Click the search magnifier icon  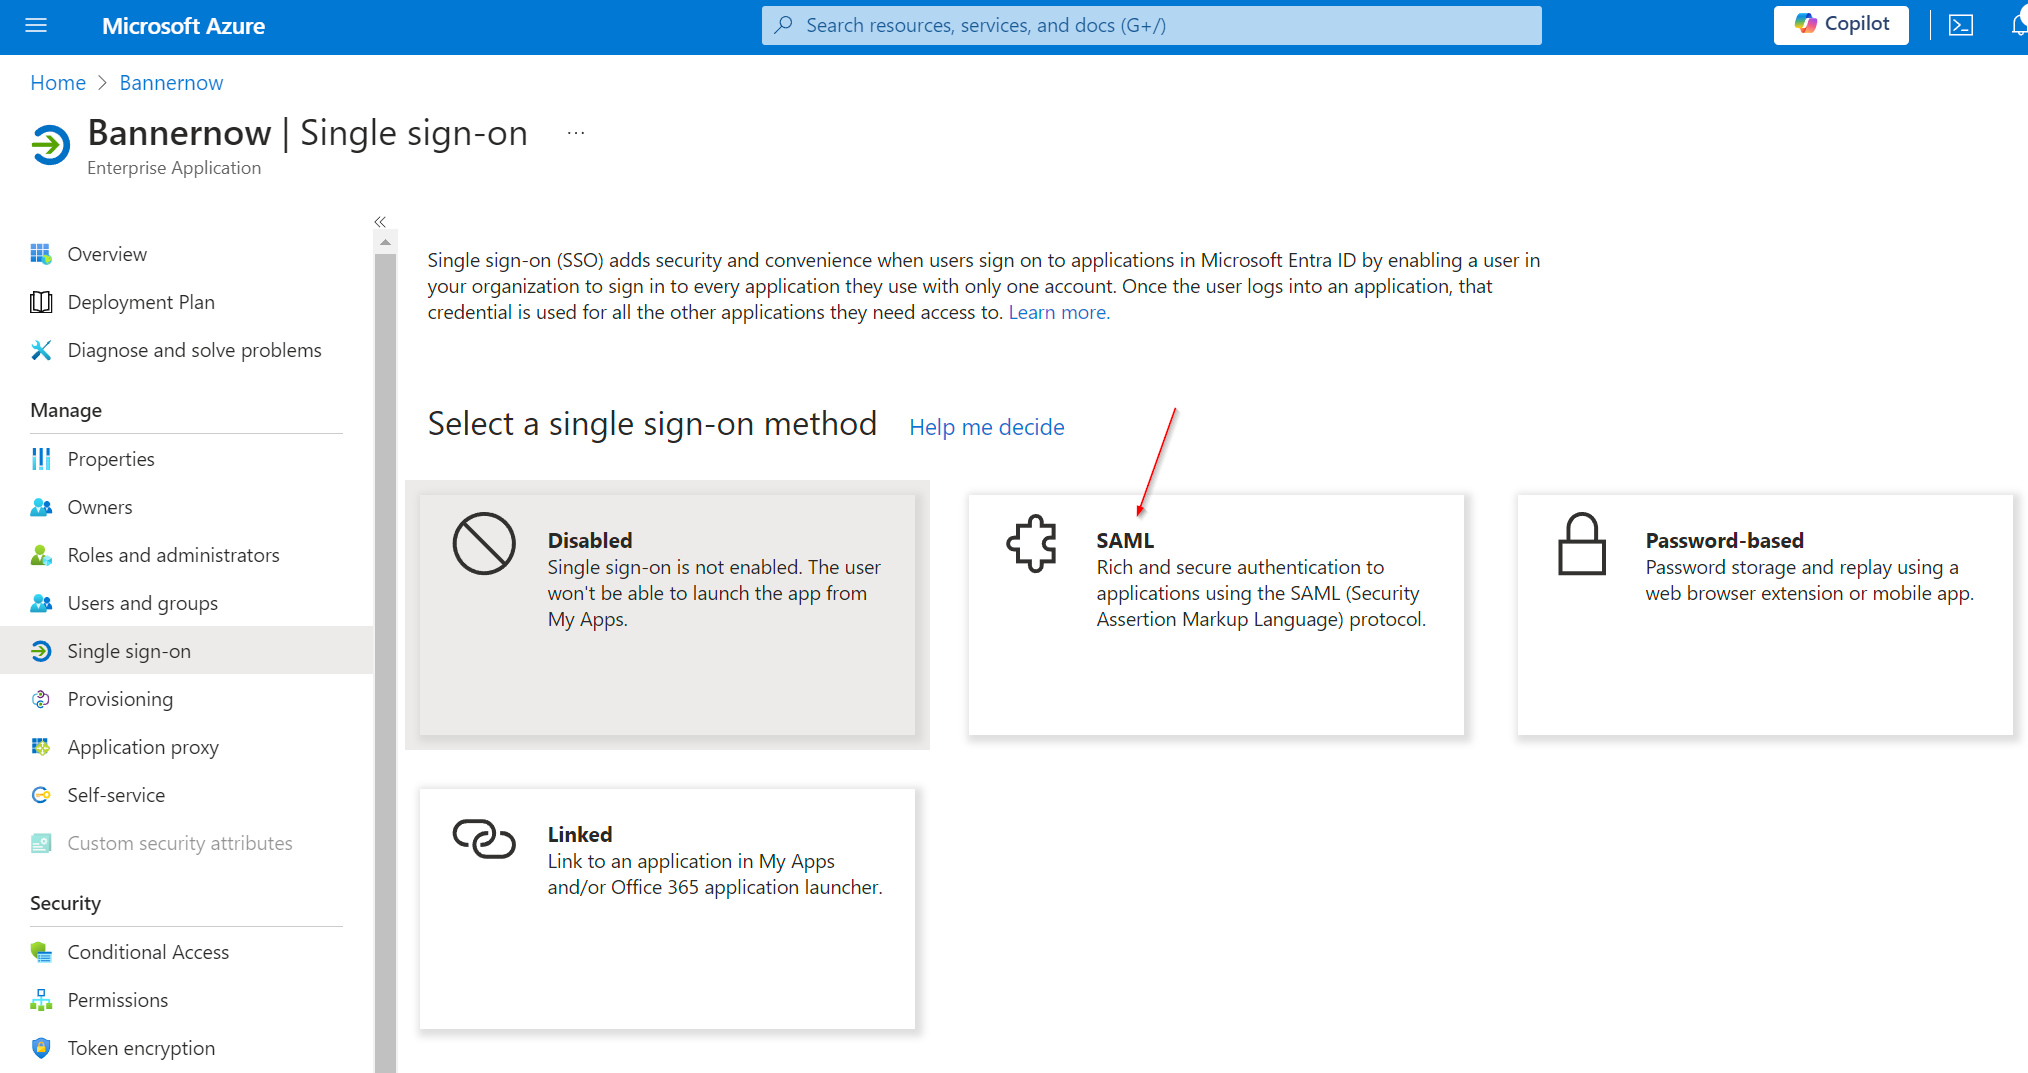click(x=784, y=25)
